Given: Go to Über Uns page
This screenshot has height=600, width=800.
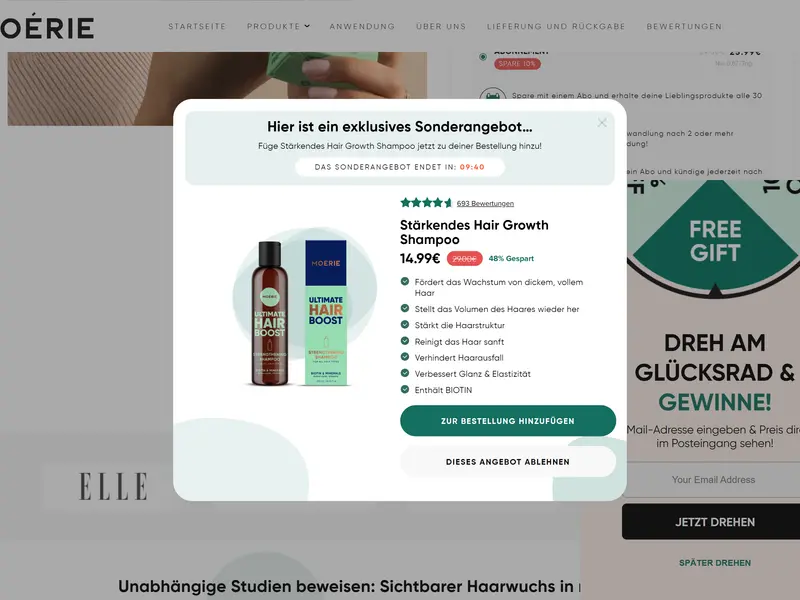Looking at the screenshot, I should pyautogui.click(x=441, y=26).
